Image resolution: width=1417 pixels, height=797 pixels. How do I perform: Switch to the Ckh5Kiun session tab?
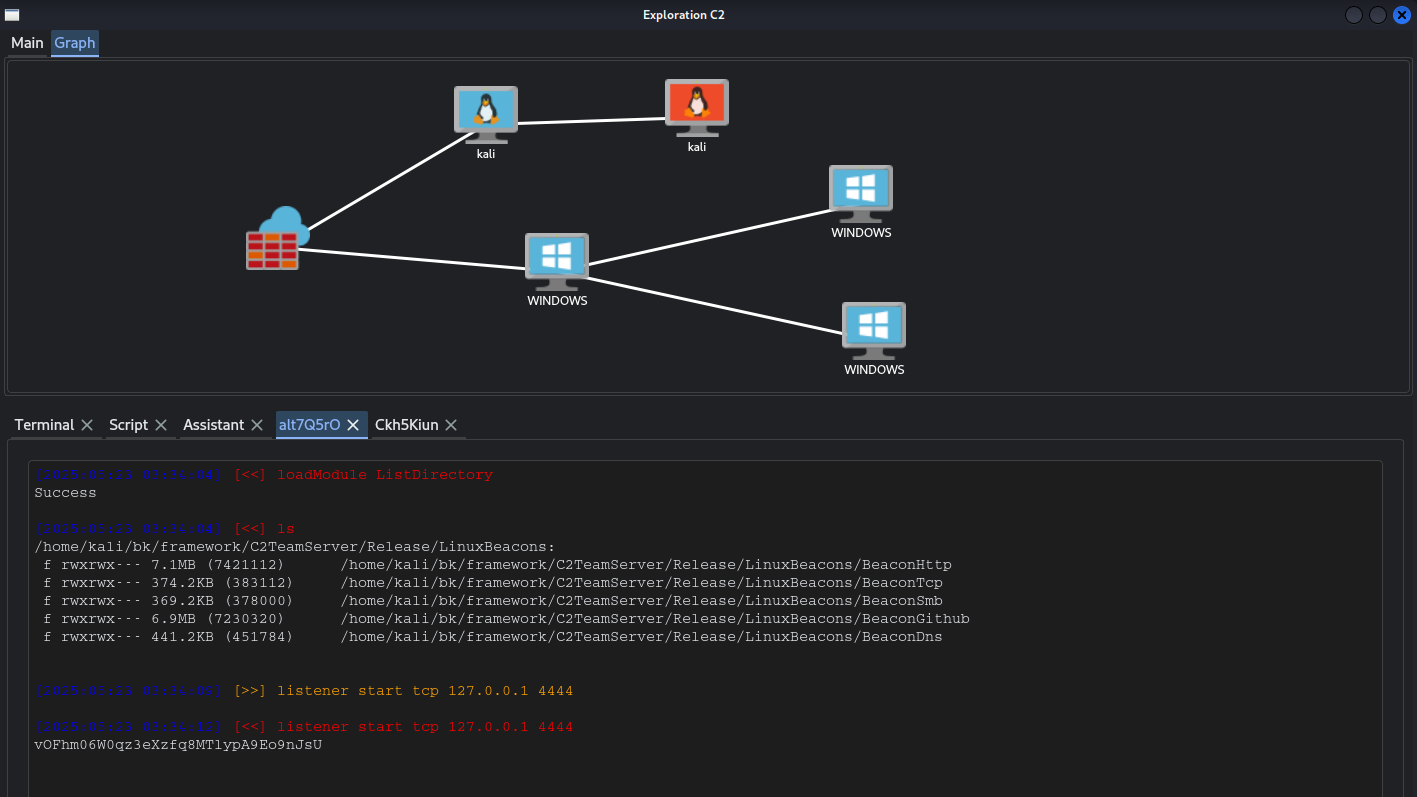point(406,425)
